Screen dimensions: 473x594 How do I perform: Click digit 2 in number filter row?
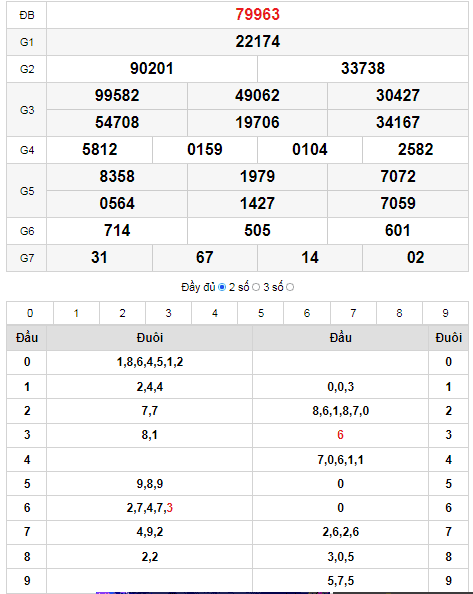[x=122, y=313]
